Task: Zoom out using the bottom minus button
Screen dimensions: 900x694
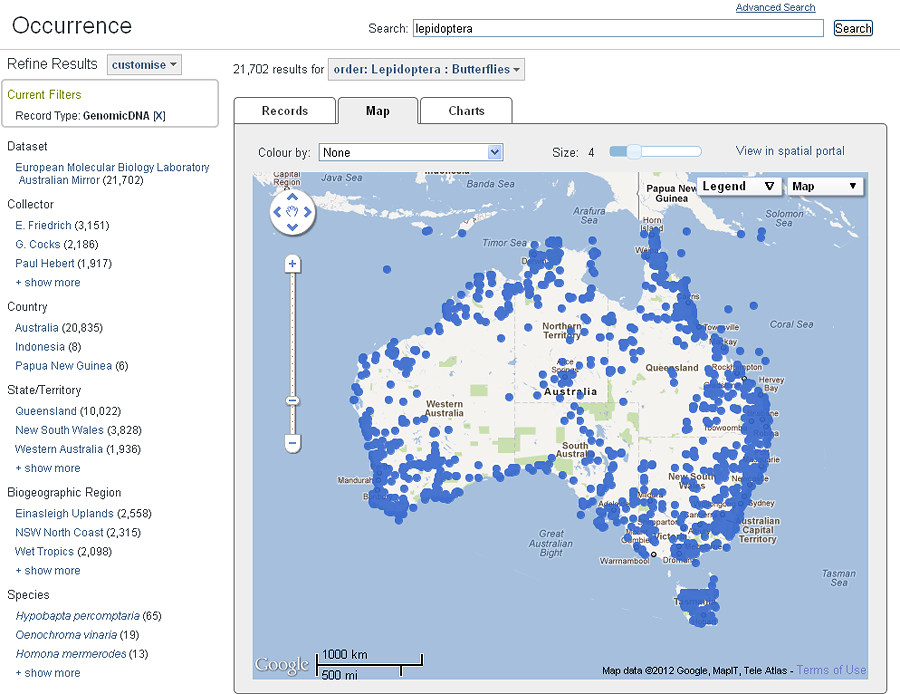Action: pos(292,442)
